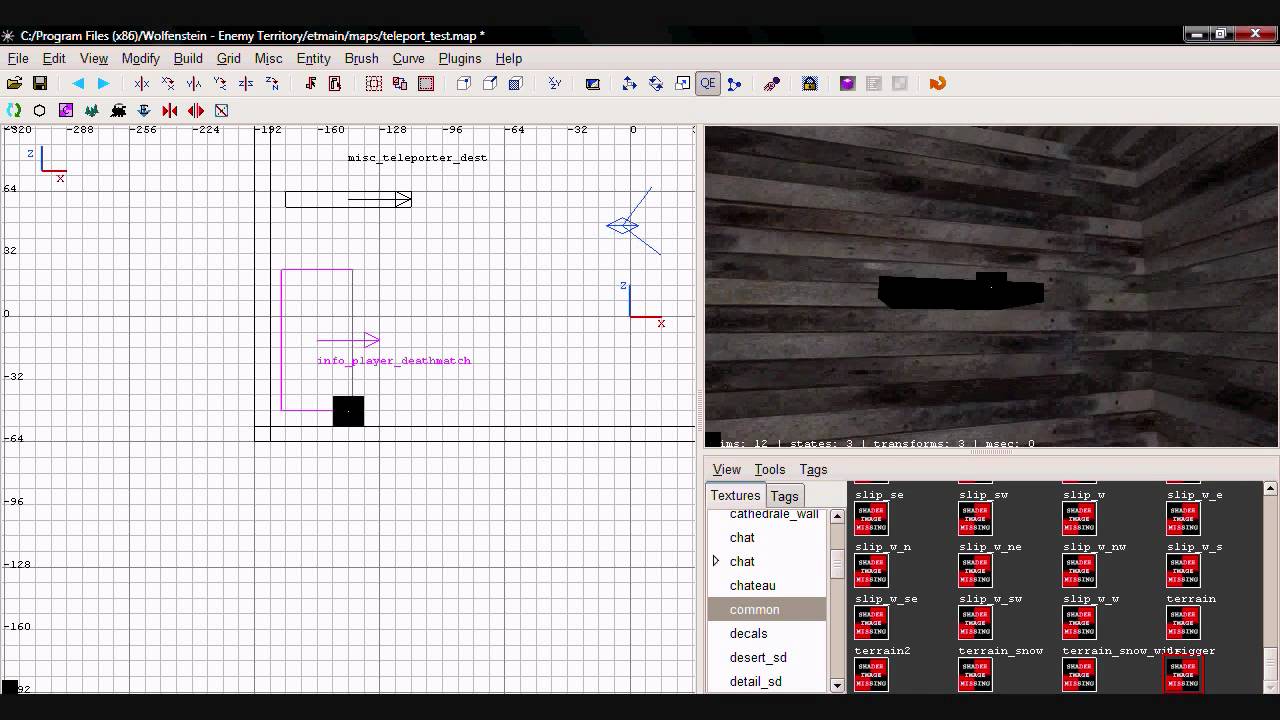
Task: Rotate selection around the Z axis
Action: pos(272,84)
